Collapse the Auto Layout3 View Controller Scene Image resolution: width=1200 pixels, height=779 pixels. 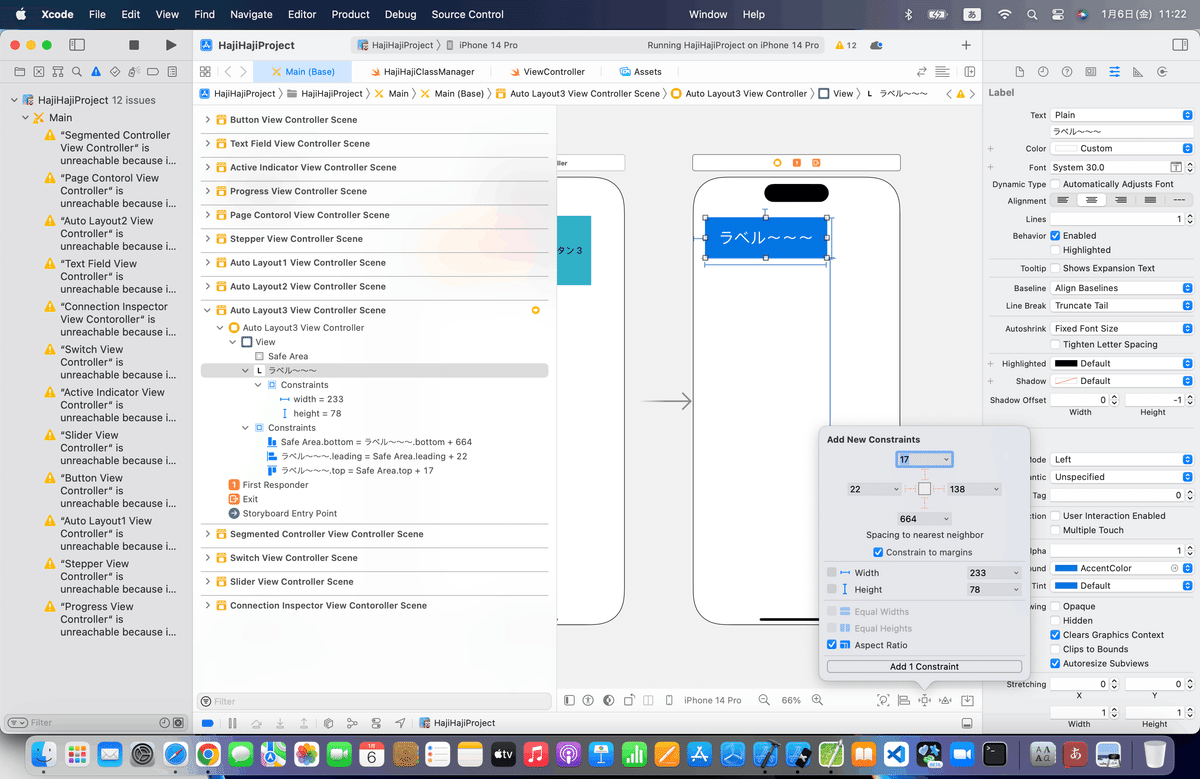point(208,310)
